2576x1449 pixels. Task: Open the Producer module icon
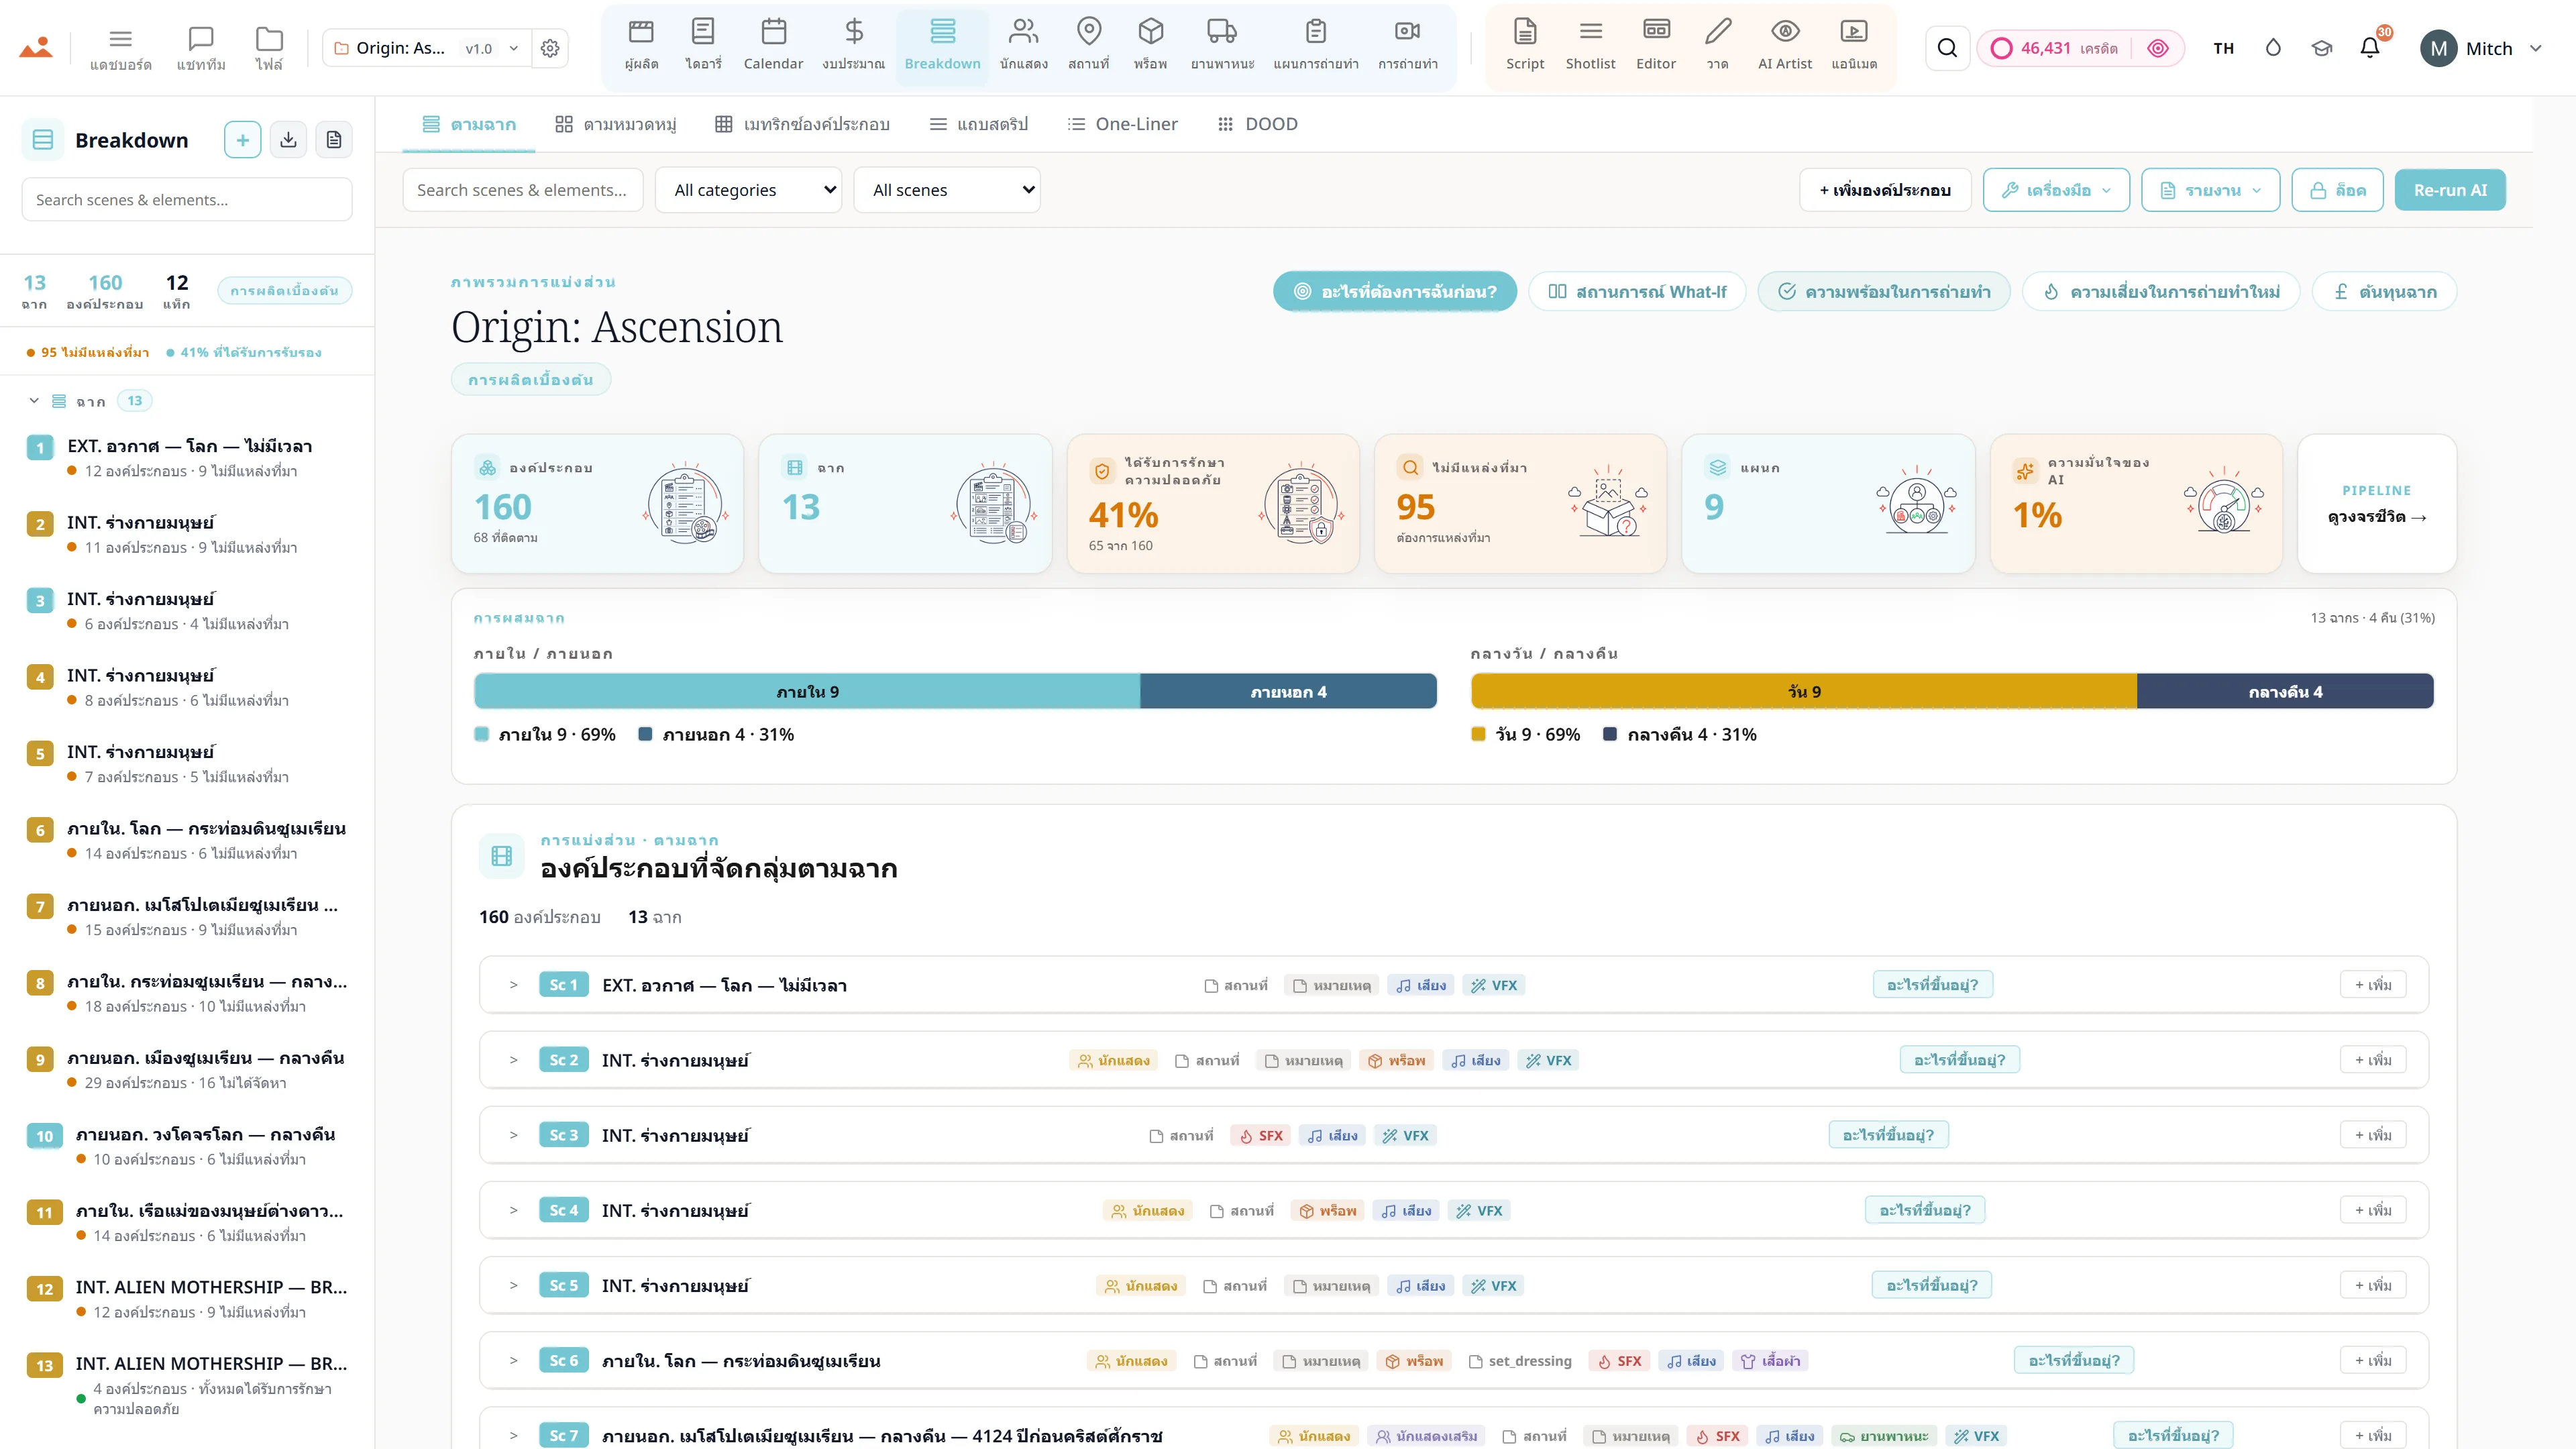(641, 45)
